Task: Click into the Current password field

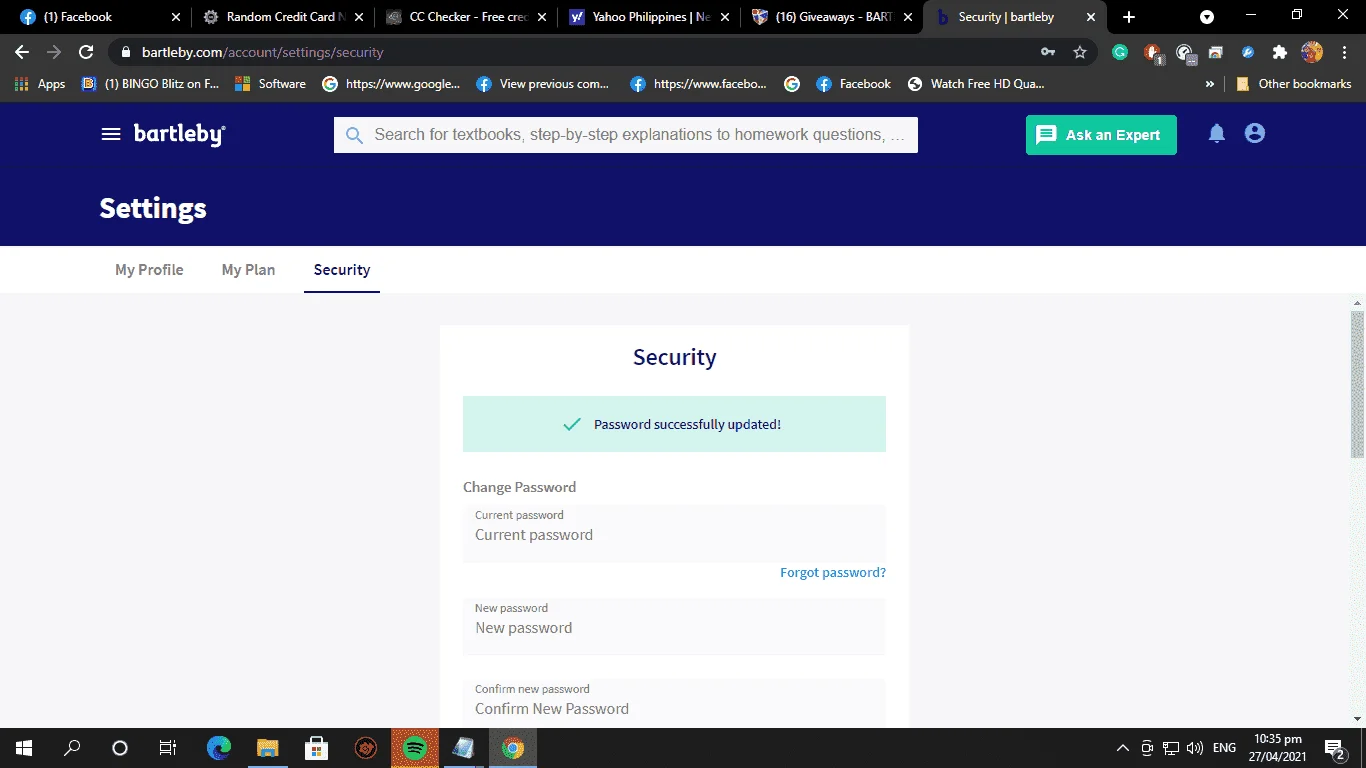Action: (674, 534)
